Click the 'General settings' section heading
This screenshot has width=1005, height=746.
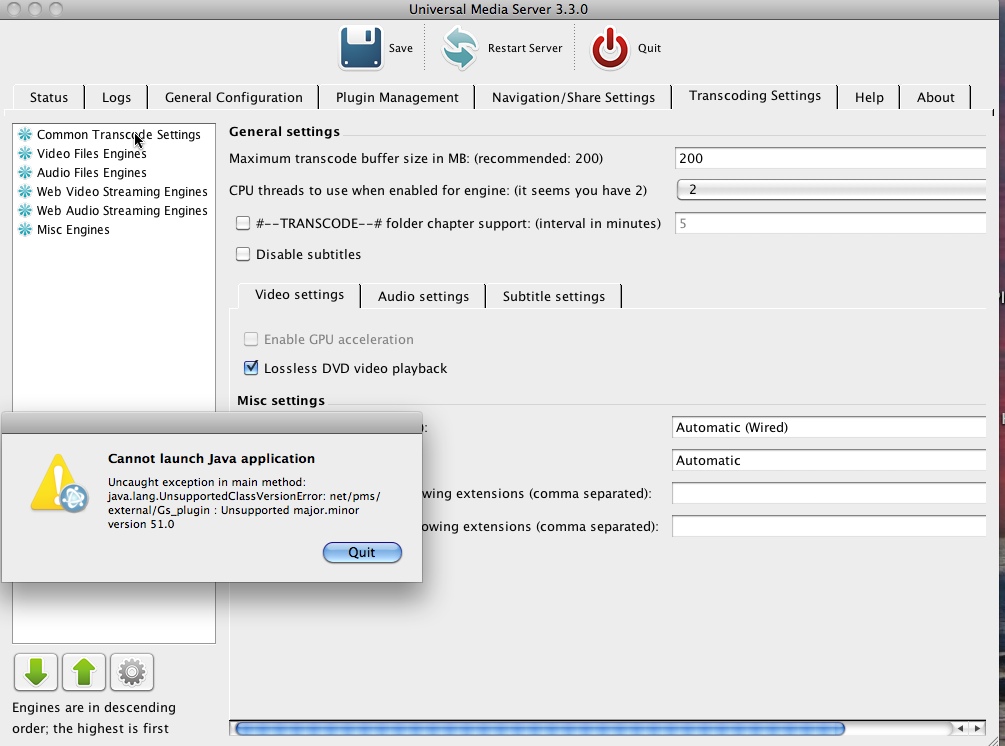tap(285, 131)
